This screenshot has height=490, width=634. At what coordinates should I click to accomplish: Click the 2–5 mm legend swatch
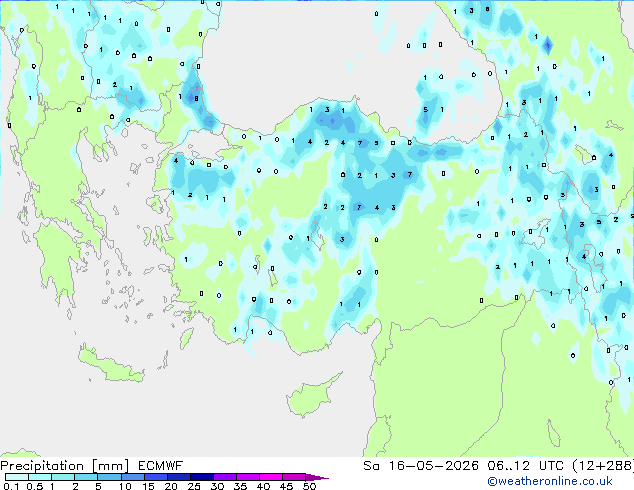pyautogui.click(x=86, y=477)
